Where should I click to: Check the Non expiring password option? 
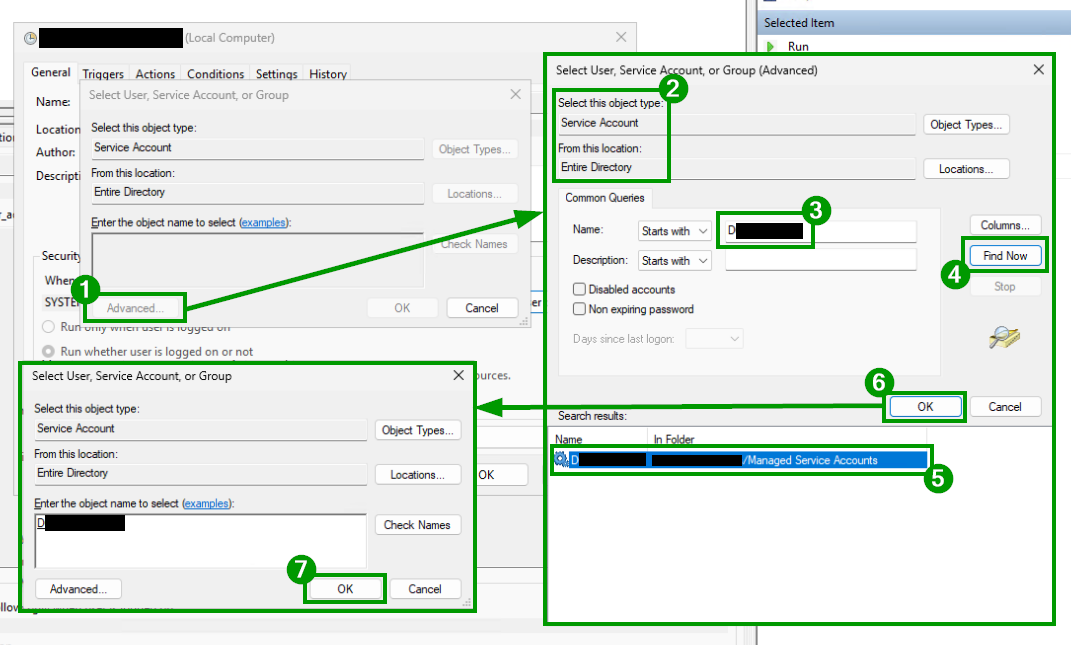pos(578,308)
